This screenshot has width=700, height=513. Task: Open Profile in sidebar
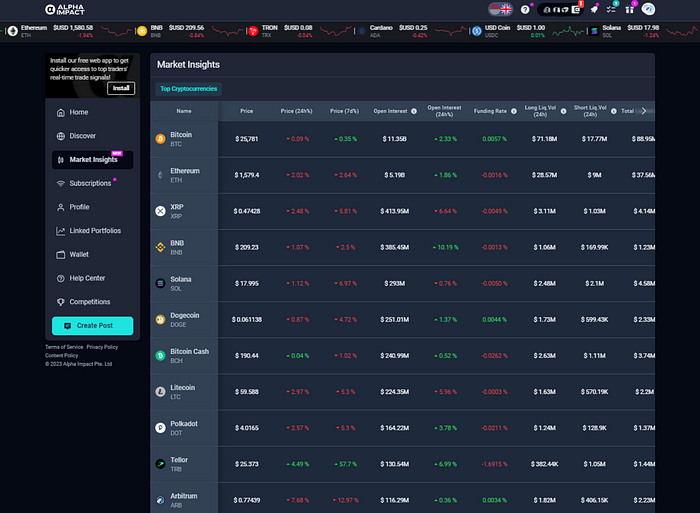coord(92,207)
